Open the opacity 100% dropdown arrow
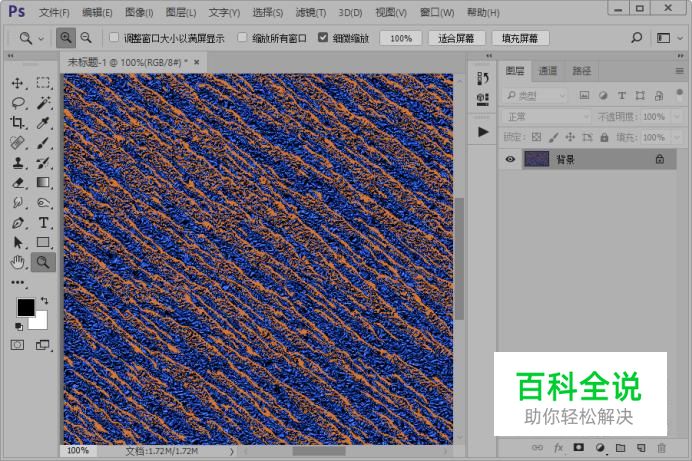 [x=677, y=116]
